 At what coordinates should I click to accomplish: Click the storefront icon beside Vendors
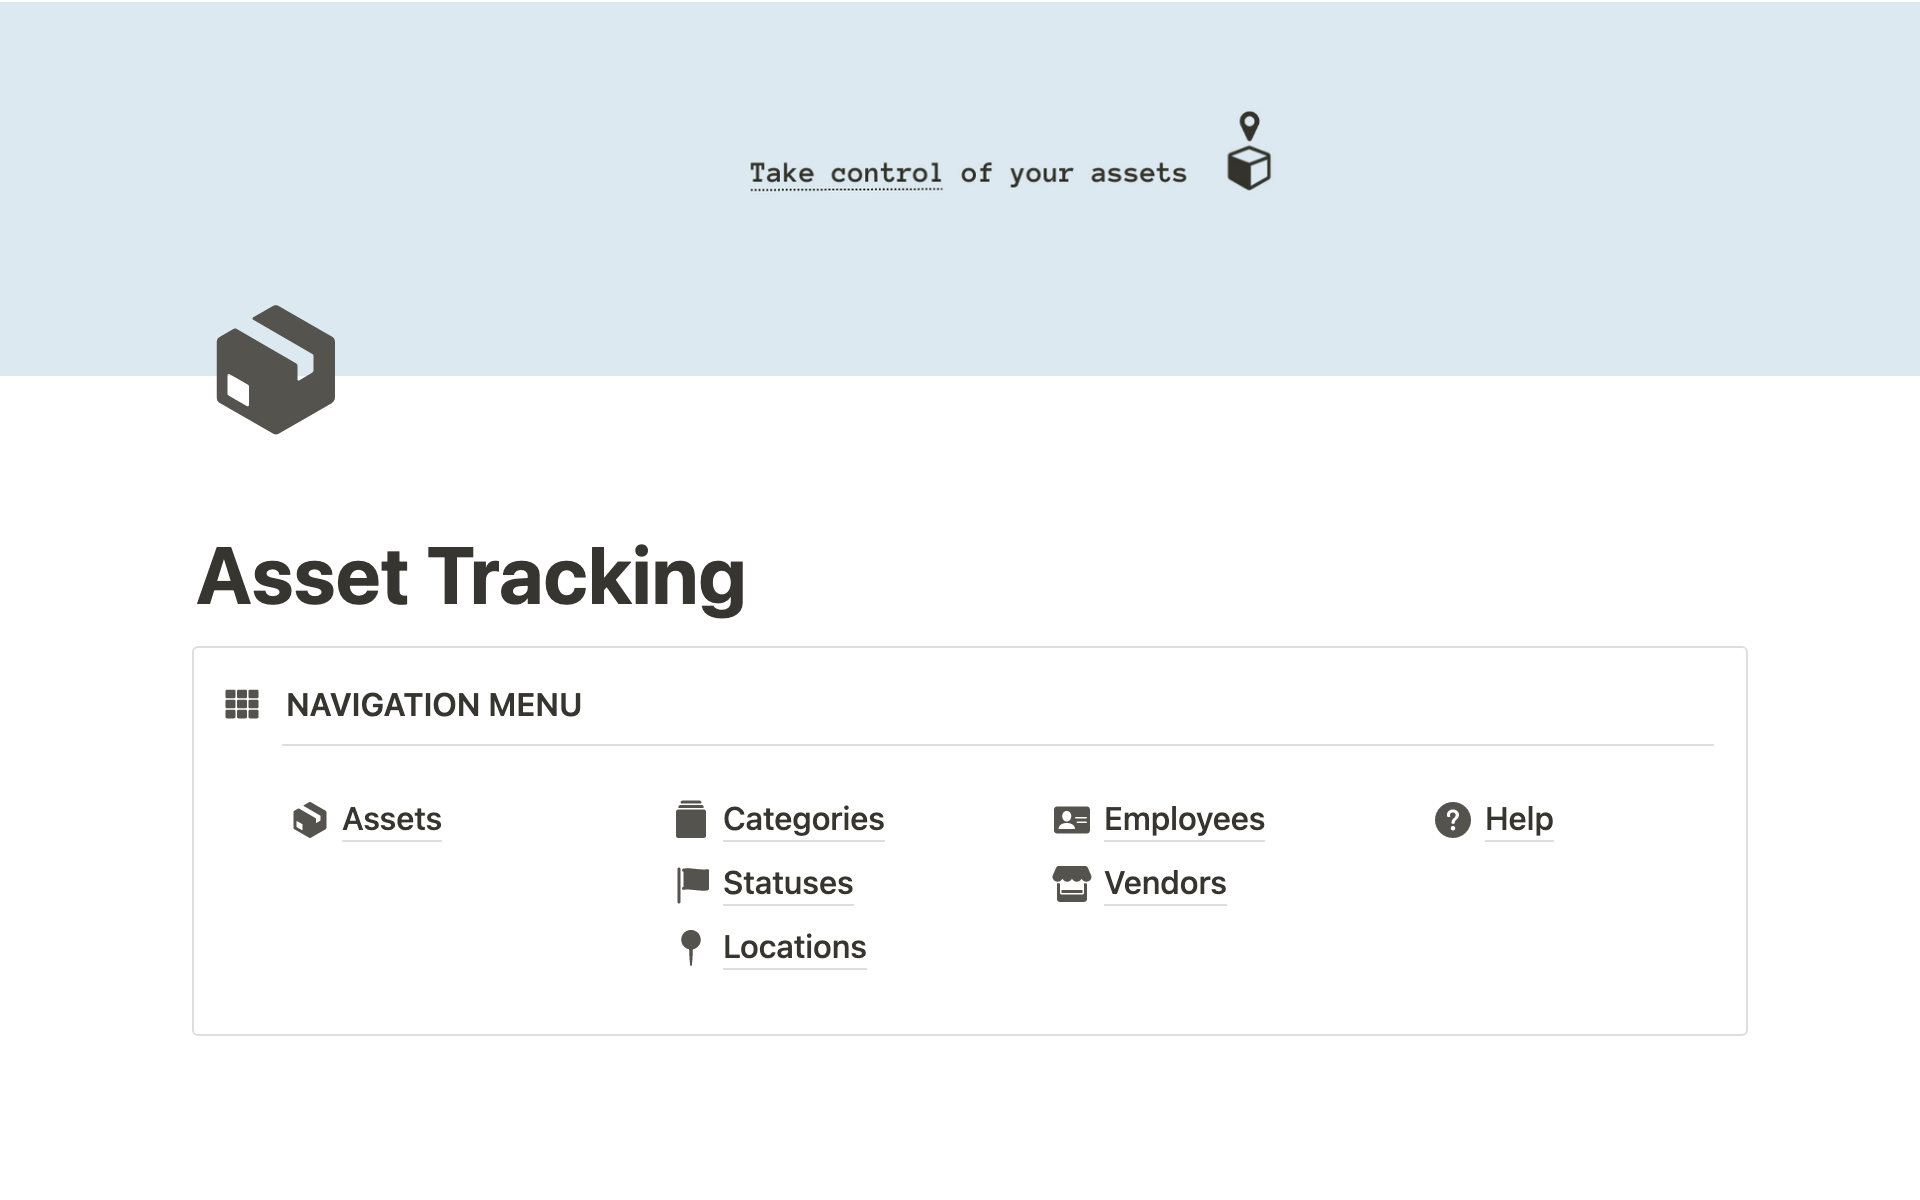(1071, 884)
